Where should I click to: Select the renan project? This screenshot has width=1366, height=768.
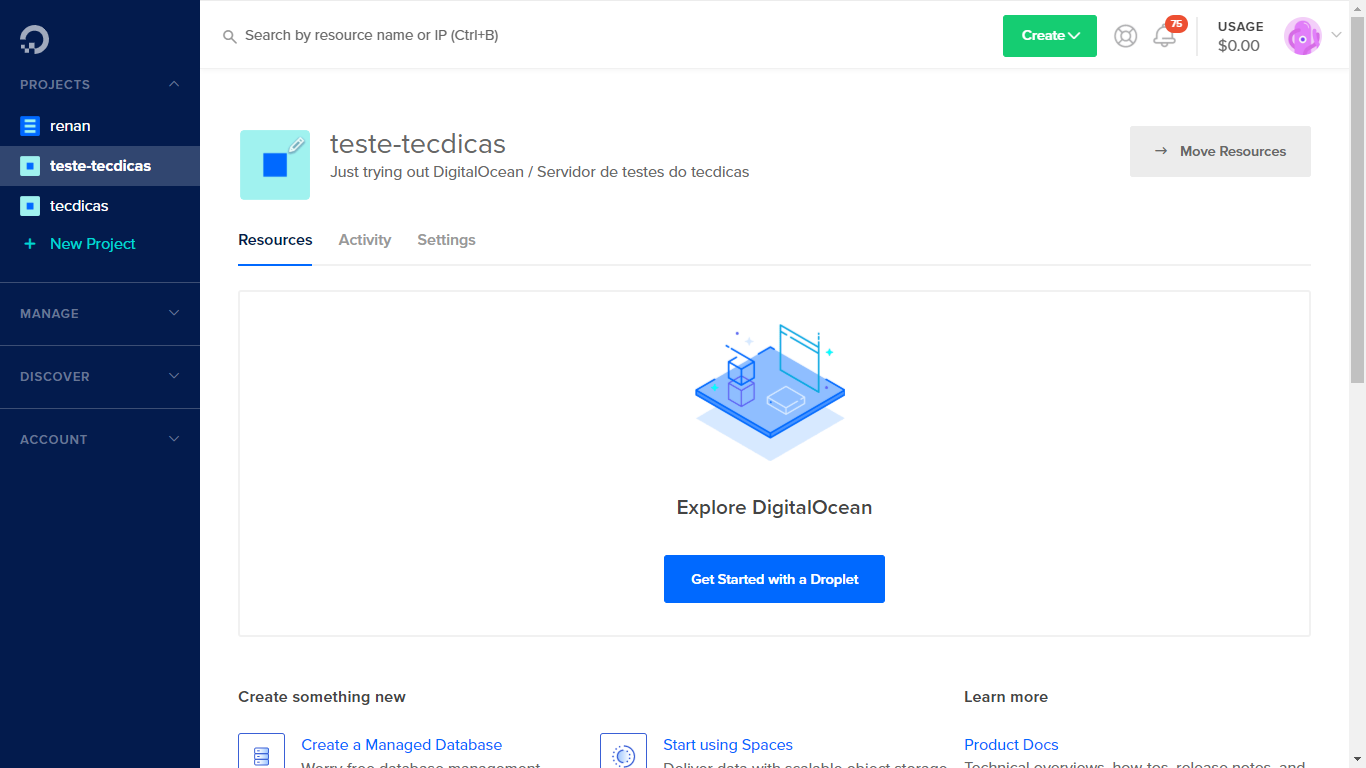point(100,126)
